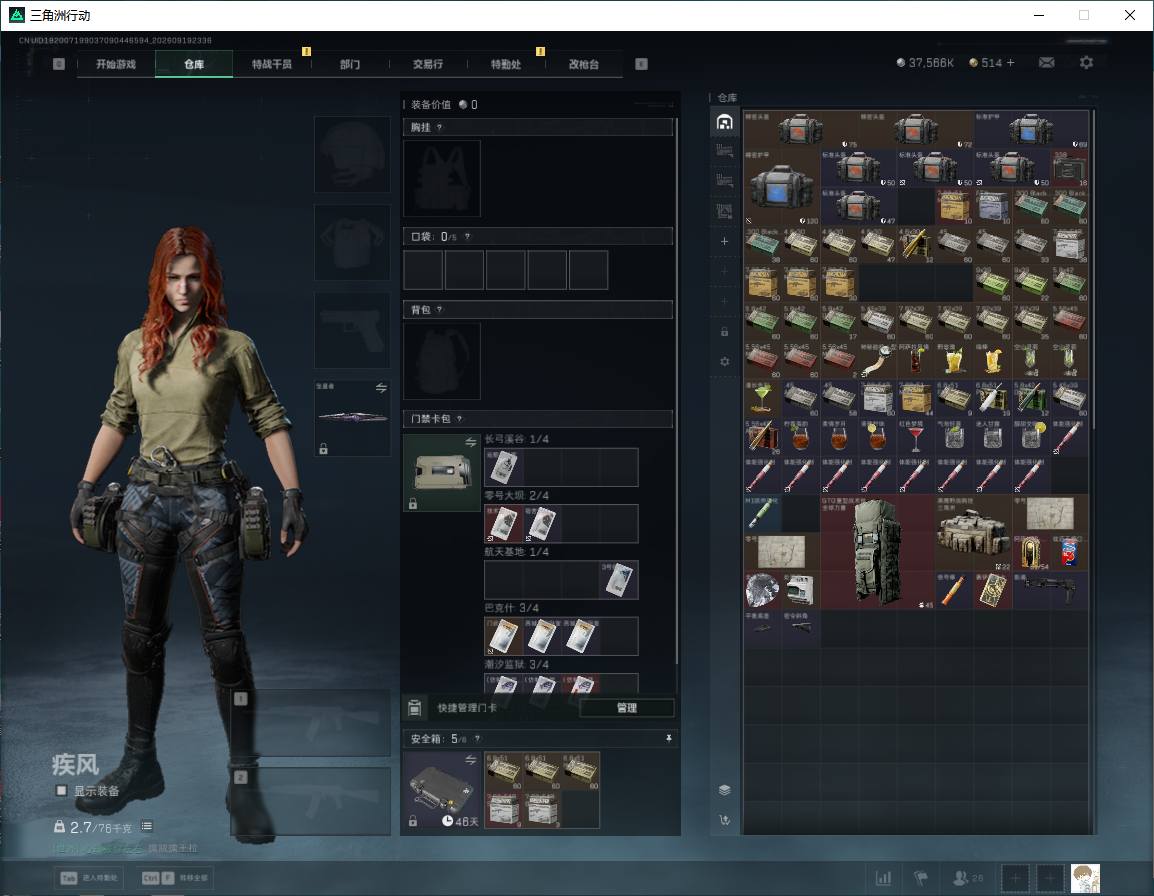Select the safe box case showing 46天

tap(442, 790)
